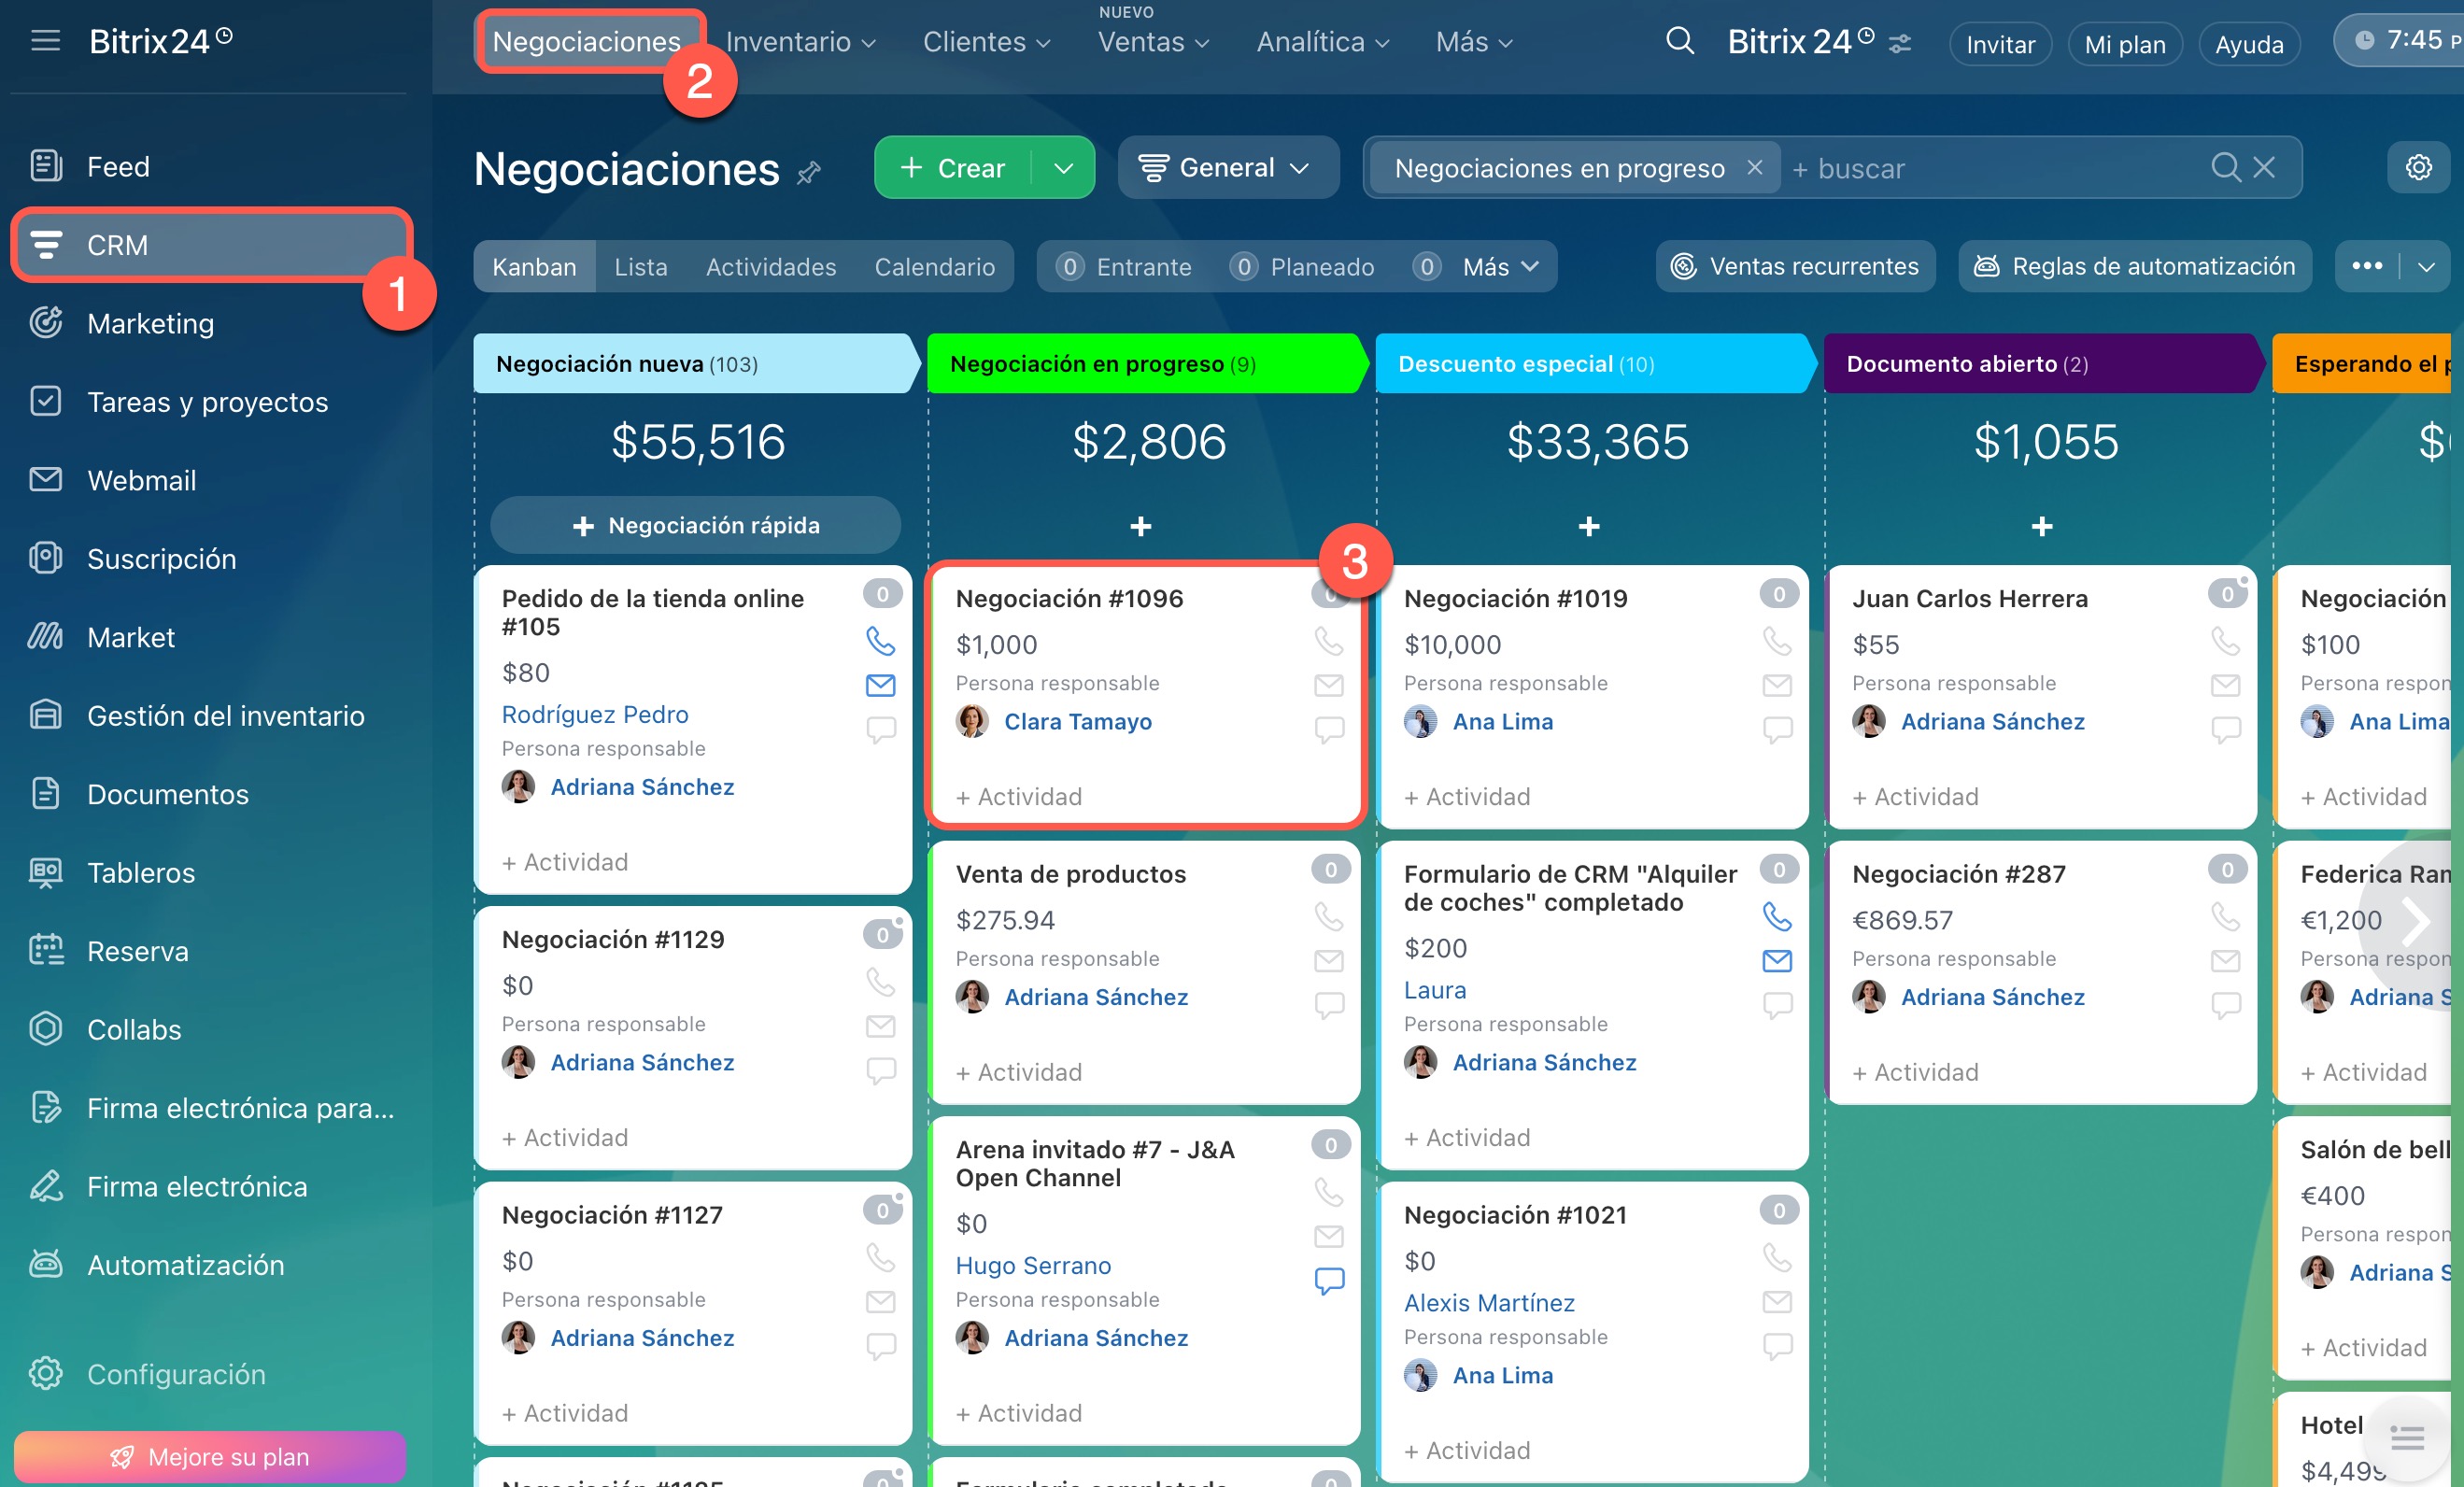The width and height of the screenshot is (2464, 1487).
Task: Open the hamburger menu icon beside Bitrix24
Action: point(45,41)
